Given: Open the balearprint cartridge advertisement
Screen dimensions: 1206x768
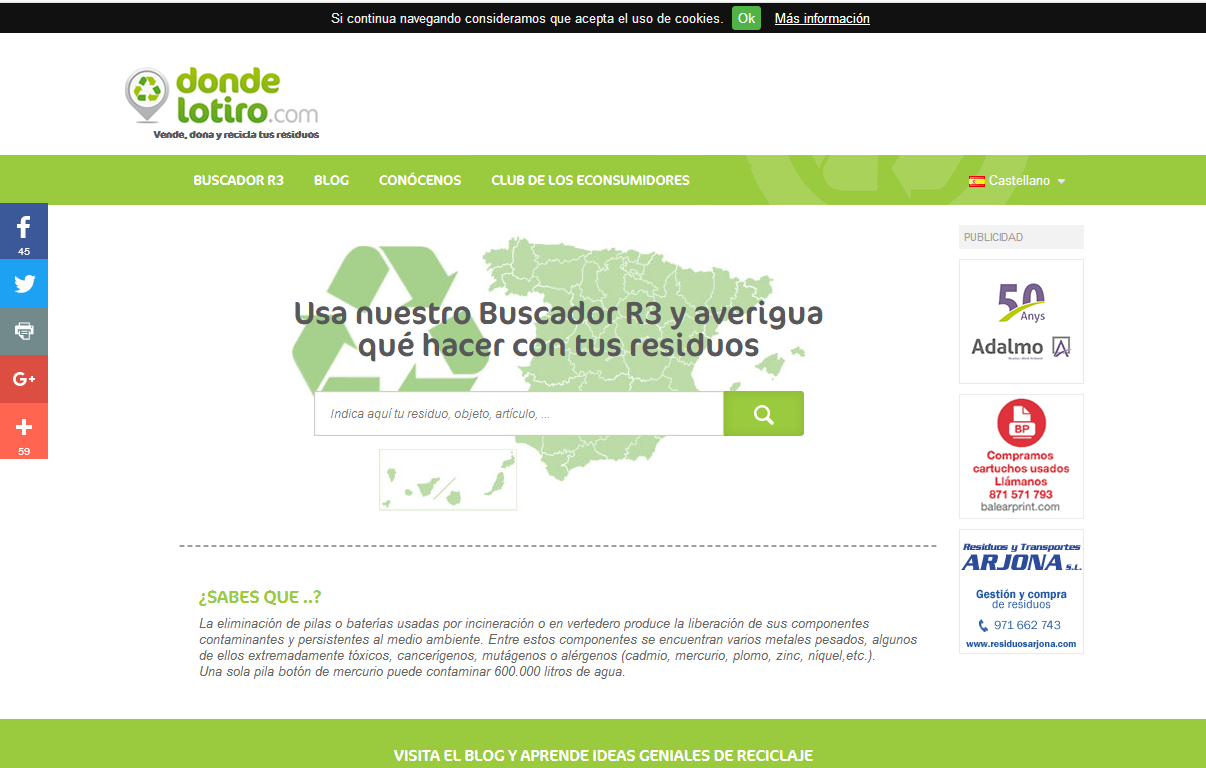Looking at the screenshot, I should pos(1021,456).
